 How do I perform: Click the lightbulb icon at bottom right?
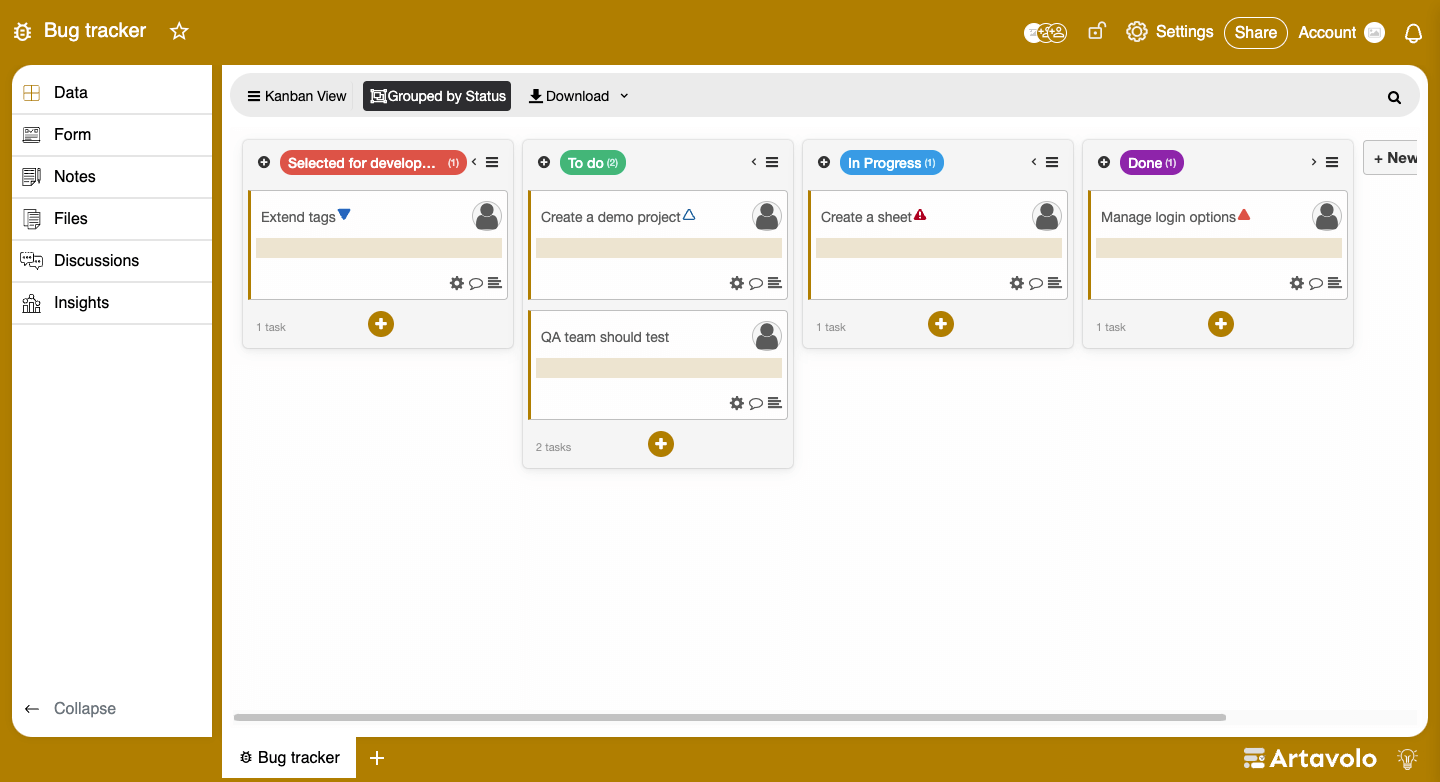(1408, 758)
